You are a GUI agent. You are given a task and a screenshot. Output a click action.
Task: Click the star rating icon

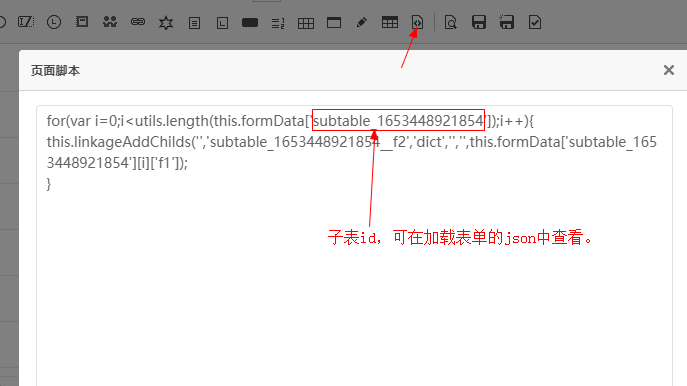(x=166, y=22)
